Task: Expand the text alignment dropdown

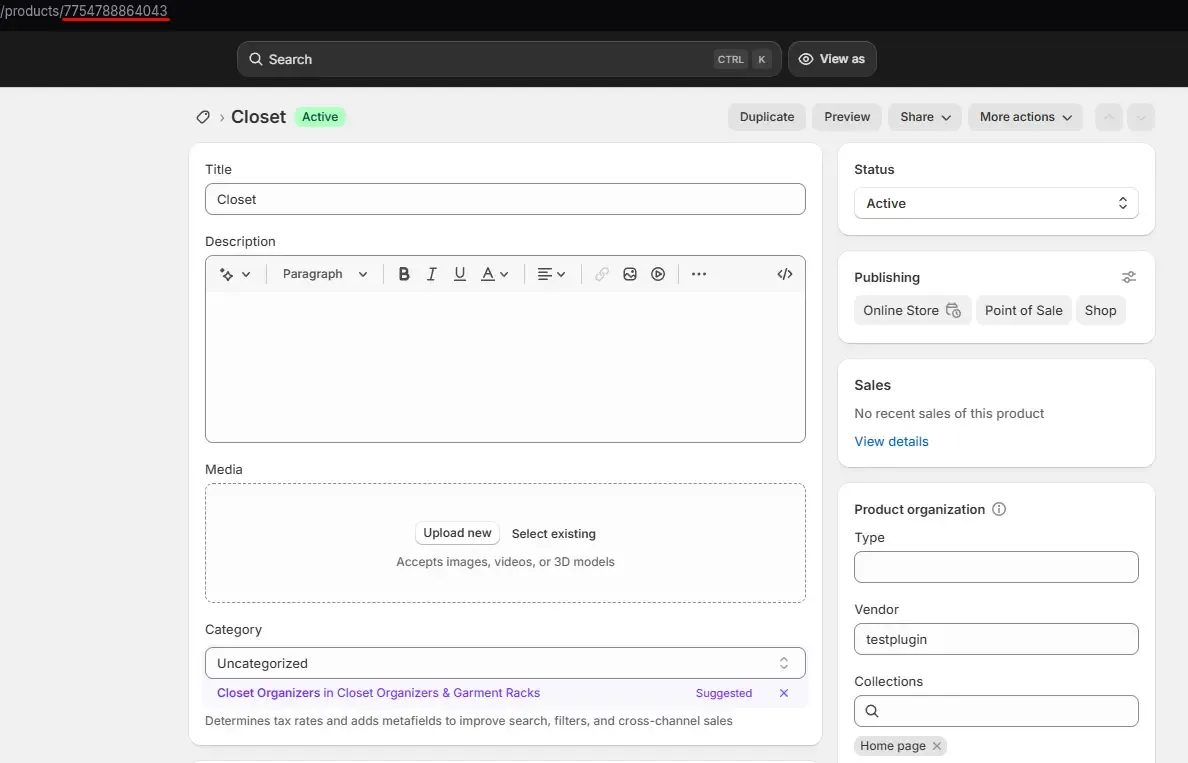Action: tap(551, 273)
